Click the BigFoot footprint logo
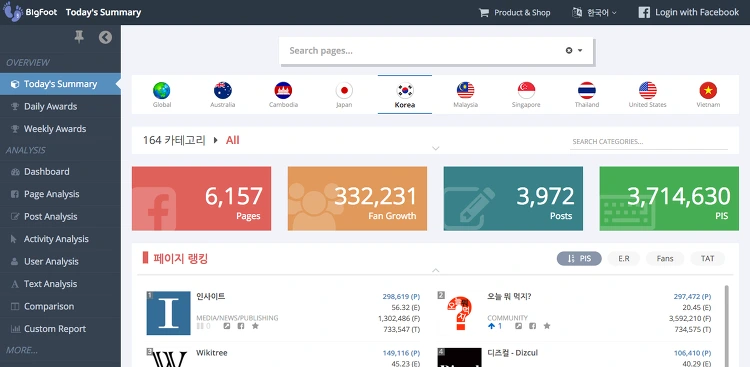Screen dimensions: 750x367 point(13,12)
